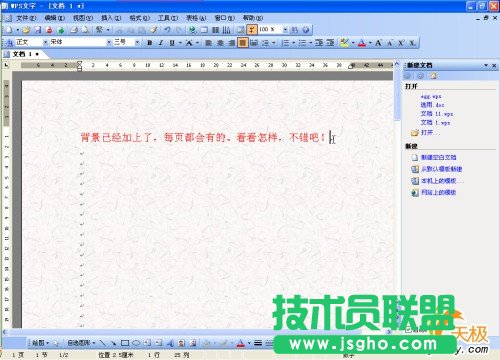The width and height of the screenshot is (500, 360).
Task: Use the format painter brush icon
Action: point(154,30)
